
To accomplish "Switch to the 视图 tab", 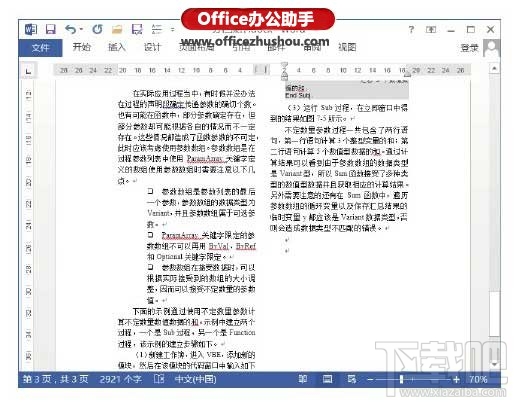I will coord(347,47).
